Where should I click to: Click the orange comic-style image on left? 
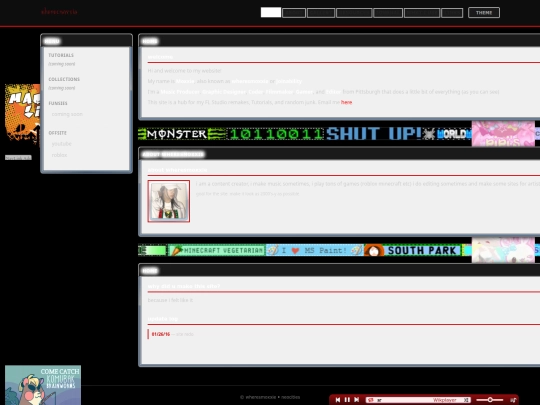click(22, 115)
